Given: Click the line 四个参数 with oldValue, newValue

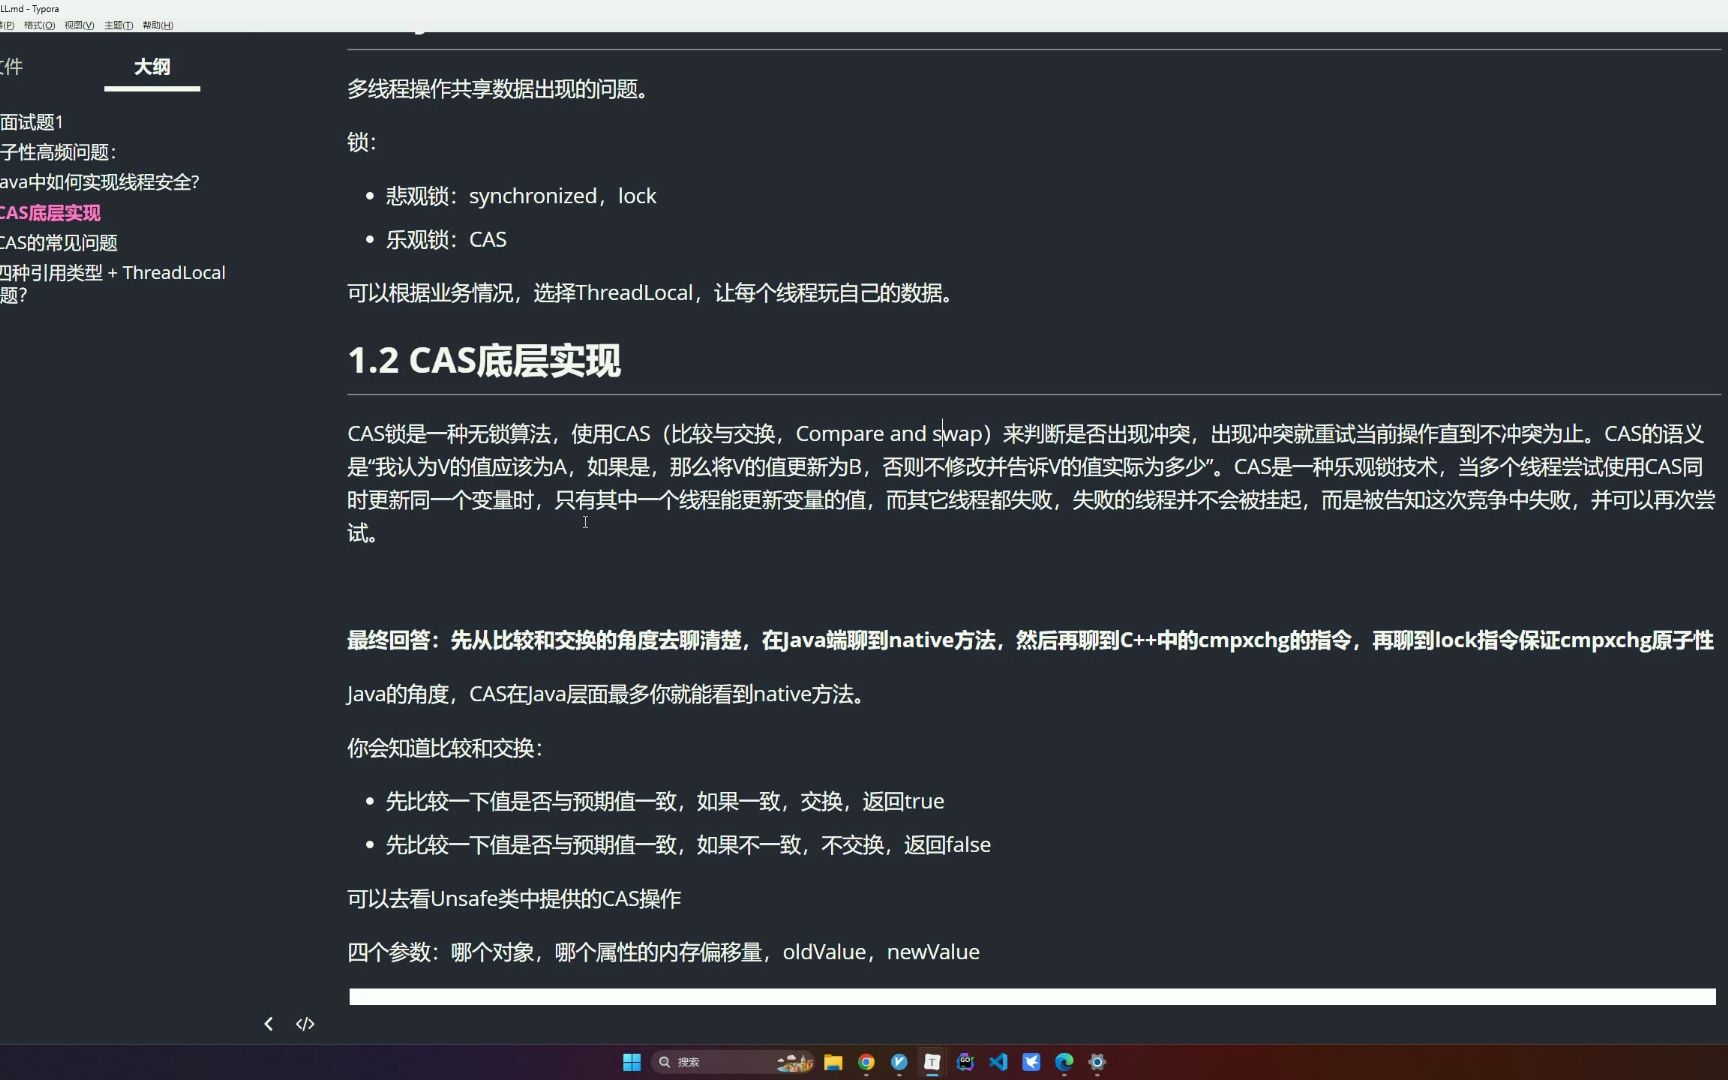Looking at the screenshot, I should pos(663,952).
